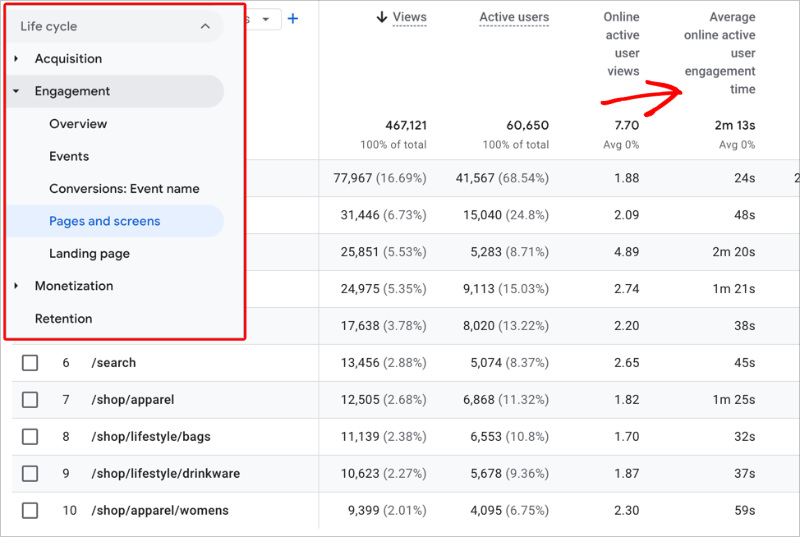Click the 5,678 (9.36%) active users cell
Image resolution: width=800 pixels, height=537 pixels.
point(510,473)
